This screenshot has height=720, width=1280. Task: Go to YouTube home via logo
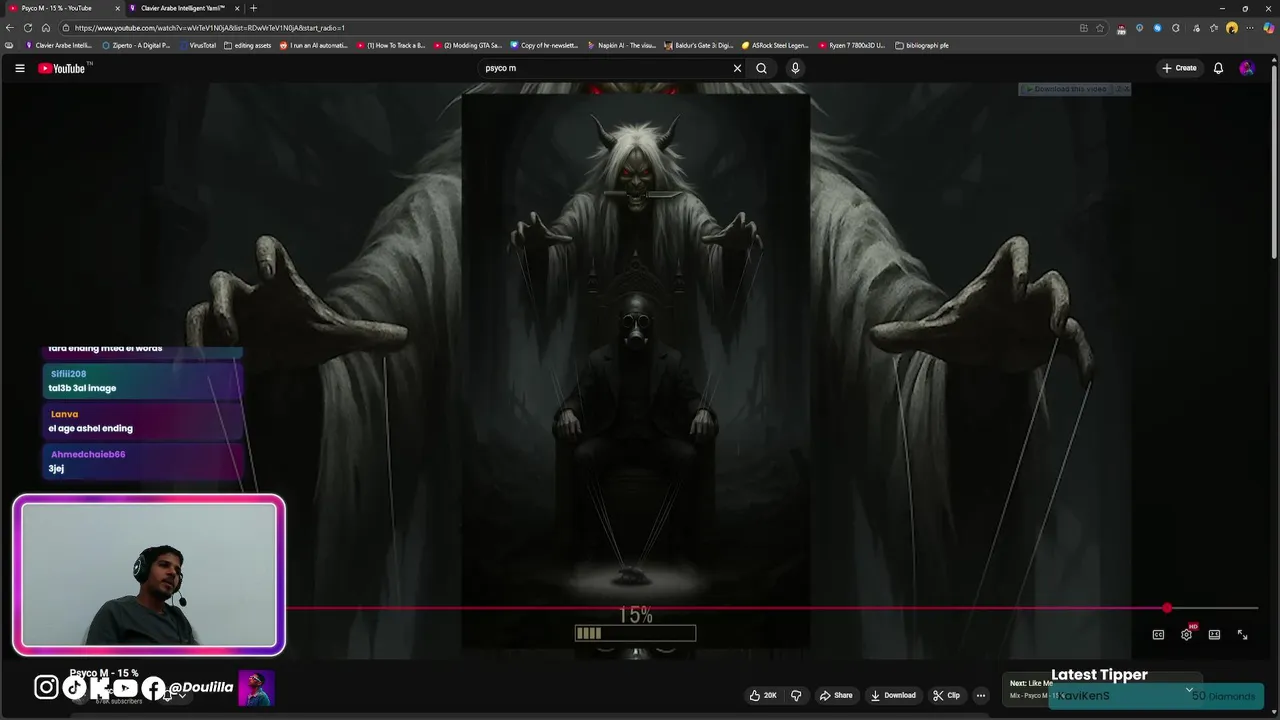pyautogui.click(x=63, y=68)
